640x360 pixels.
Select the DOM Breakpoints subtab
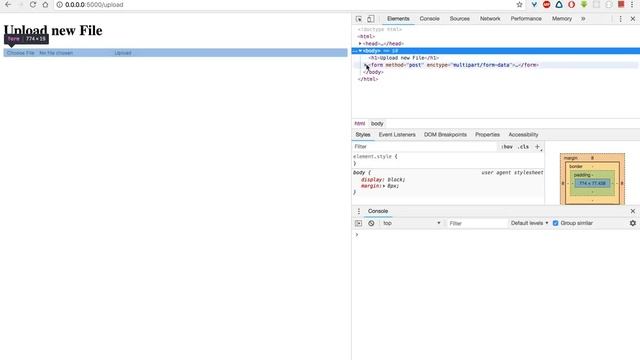coord(445,135)
